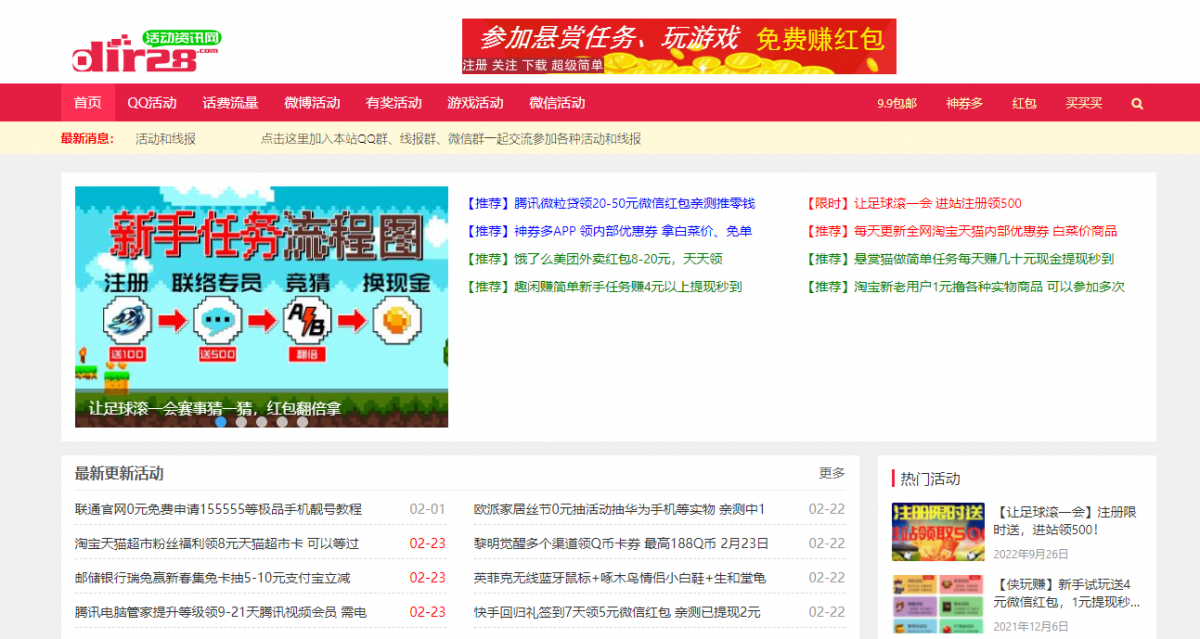Open the 新手任务流程图 carousel slide

(262, 307)
